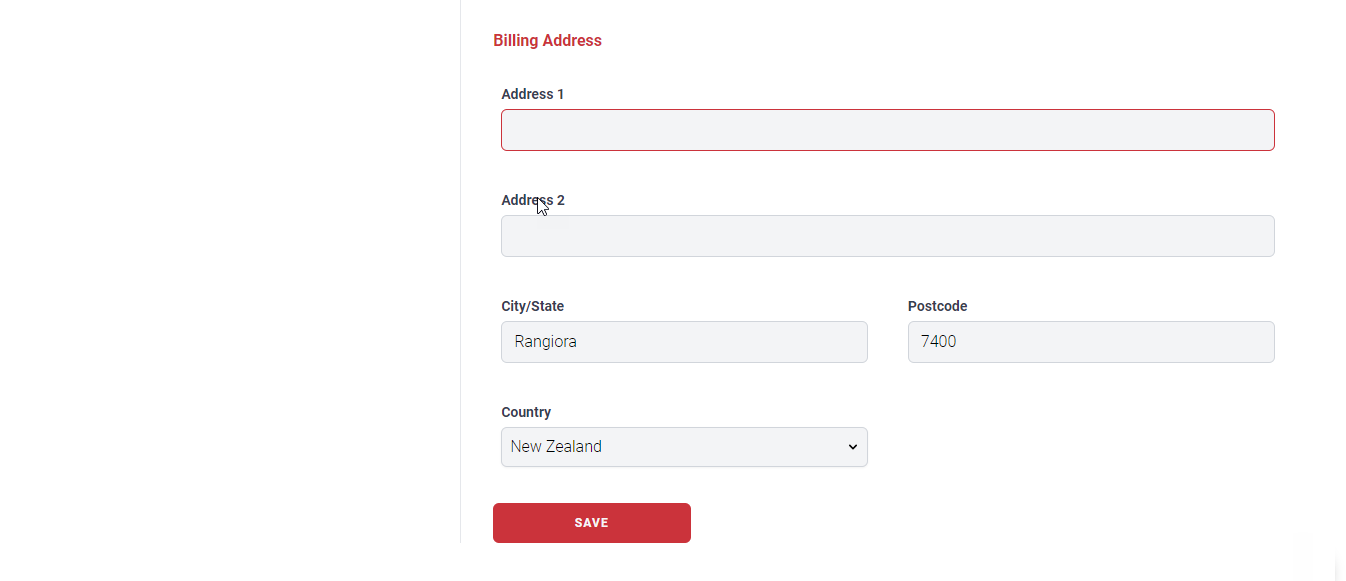This screenshot has width=1346, height=581.
Task: Click on the Rangiora text value
Action: click(x=545, y=342)
